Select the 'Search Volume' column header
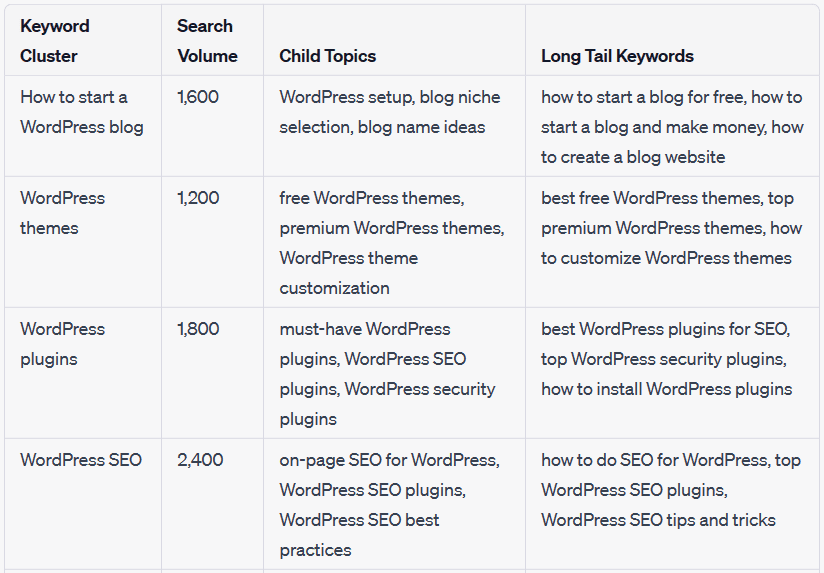Screen dimensions: 824x573 point(212,40)
